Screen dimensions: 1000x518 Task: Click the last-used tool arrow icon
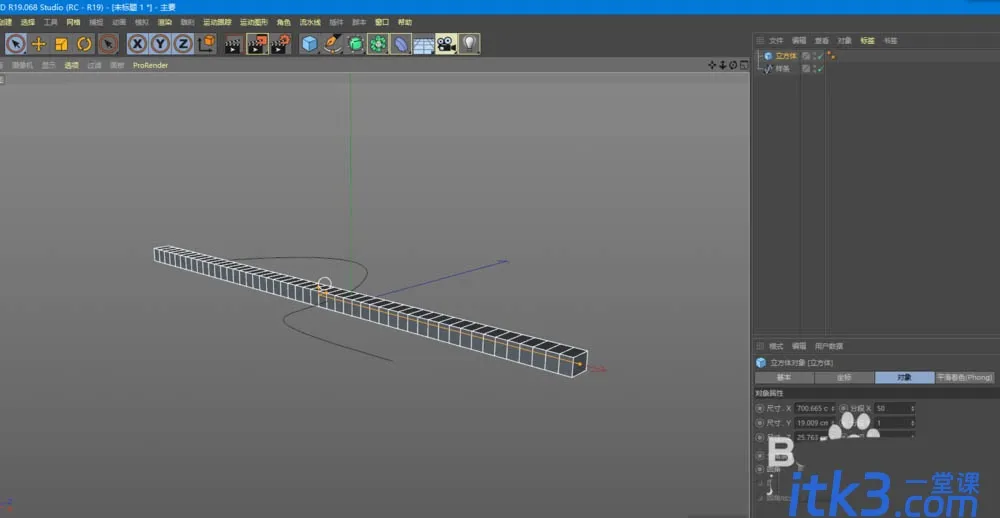(108, 44)
